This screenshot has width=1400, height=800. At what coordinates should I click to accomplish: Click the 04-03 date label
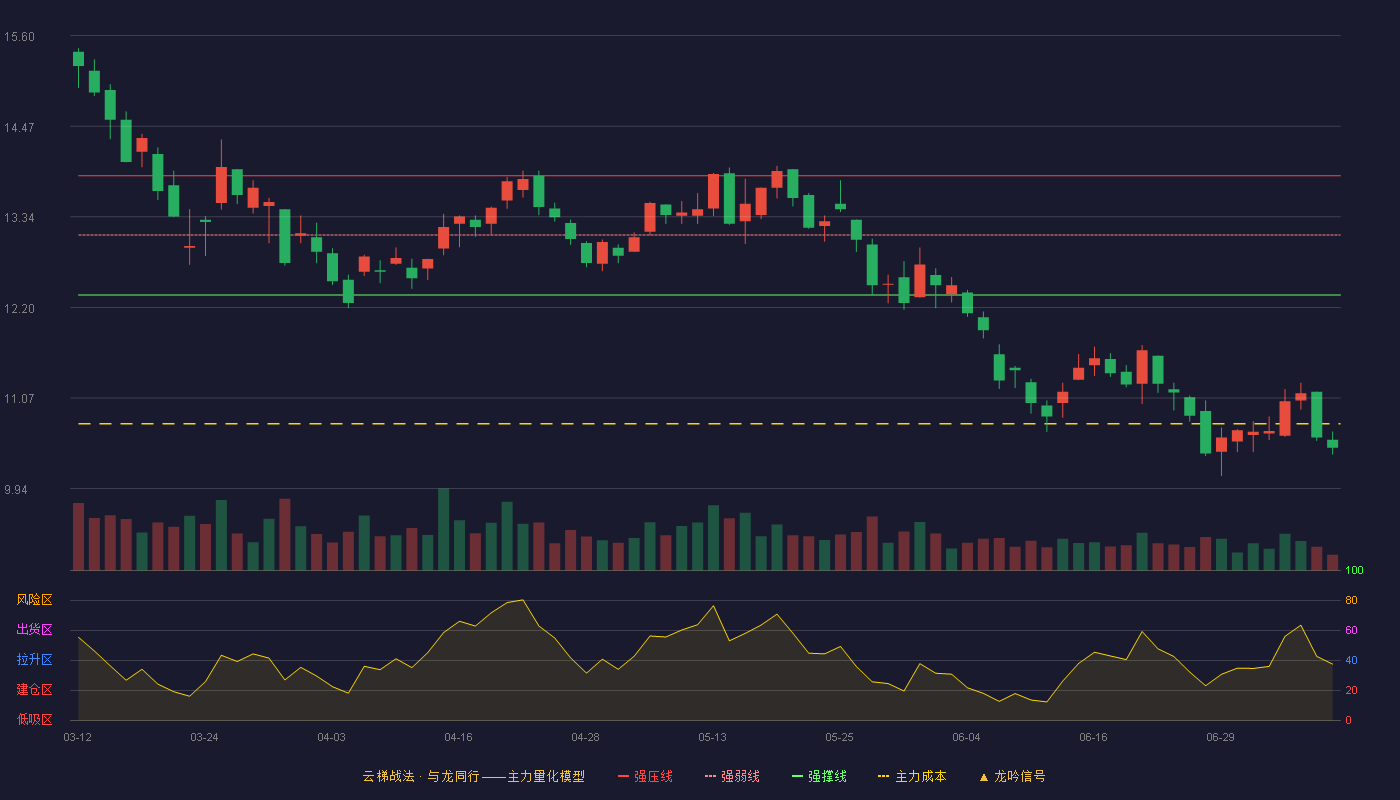click(331, 737)
